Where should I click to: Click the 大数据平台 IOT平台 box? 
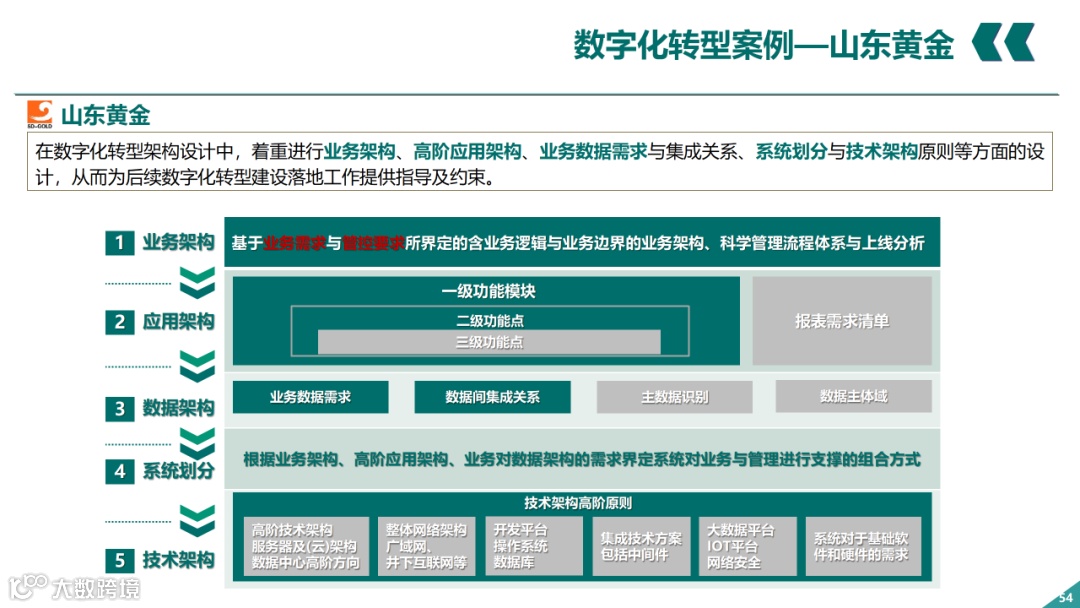coord(748,547)
